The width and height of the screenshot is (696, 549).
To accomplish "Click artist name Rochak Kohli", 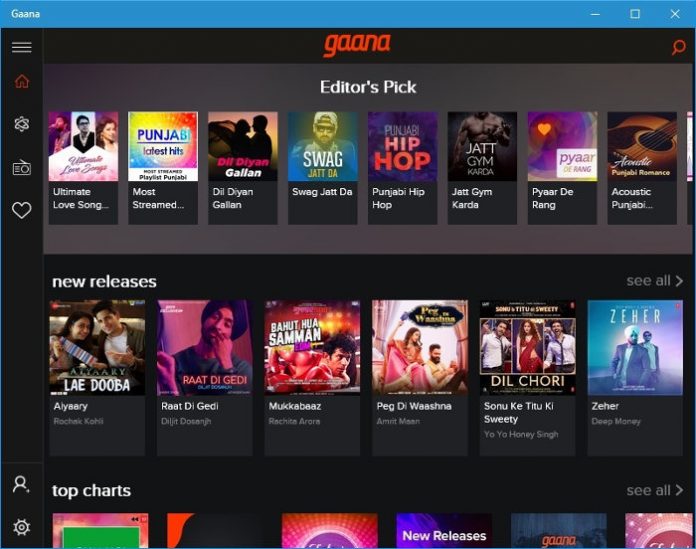I will (x=79, y=421).
